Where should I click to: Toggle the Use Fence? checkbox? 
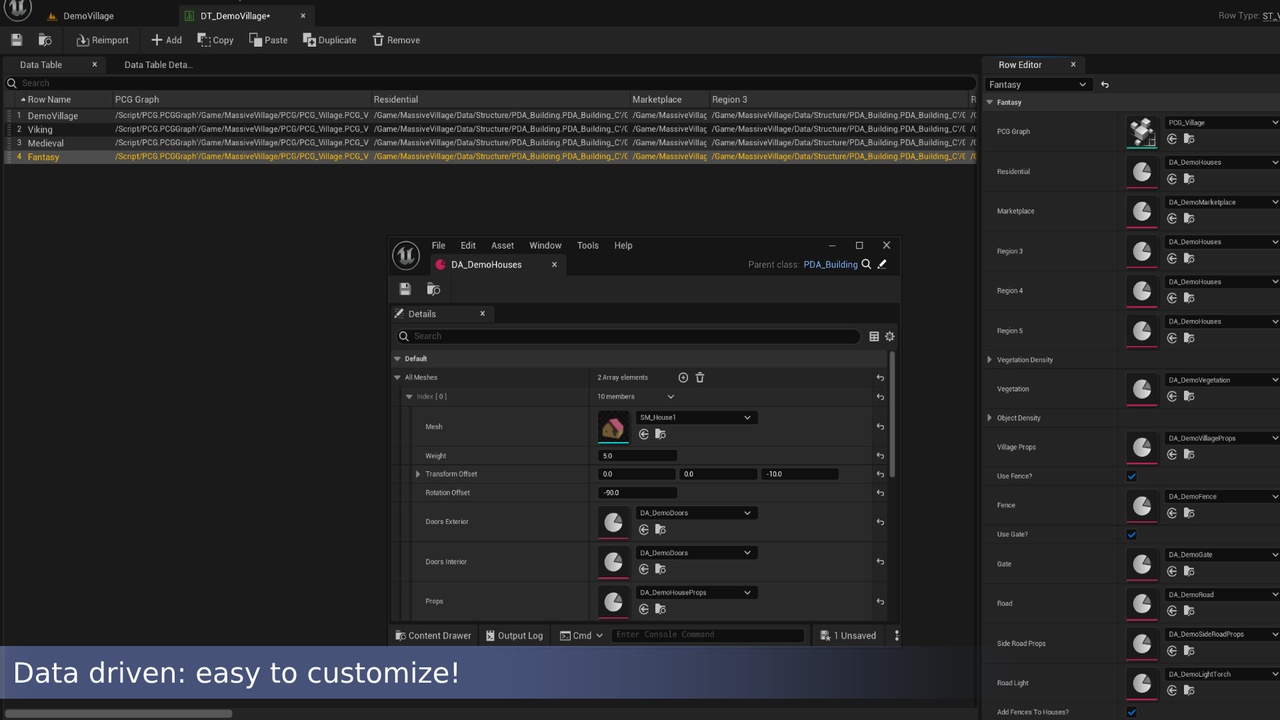pyautogui.click(x=1132, y=476)
